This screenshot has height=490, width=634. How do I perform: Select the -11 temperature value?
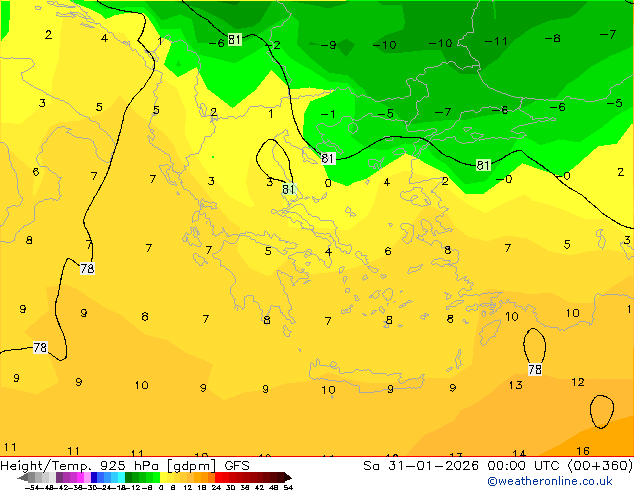[496, 41]
